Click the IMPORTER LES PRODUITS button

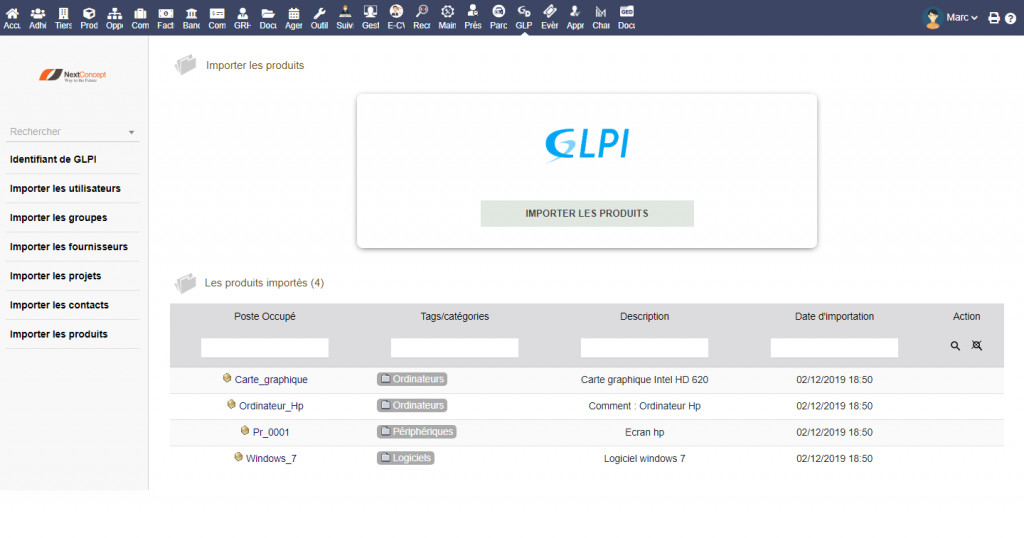587,214
